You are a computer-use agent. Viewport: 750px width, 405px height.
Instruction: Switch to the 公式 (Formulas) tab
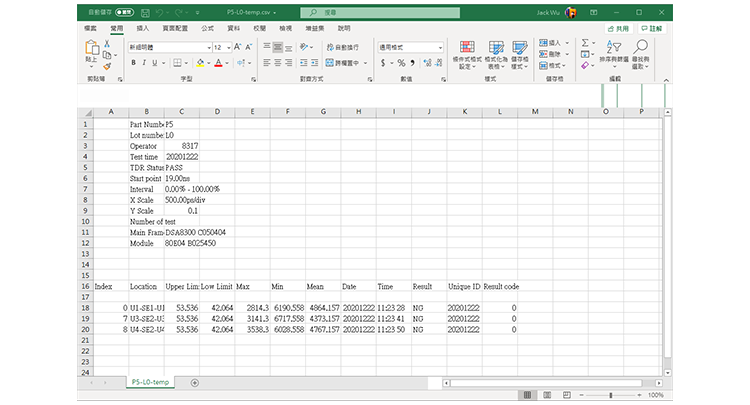click(x=208, y=29)
